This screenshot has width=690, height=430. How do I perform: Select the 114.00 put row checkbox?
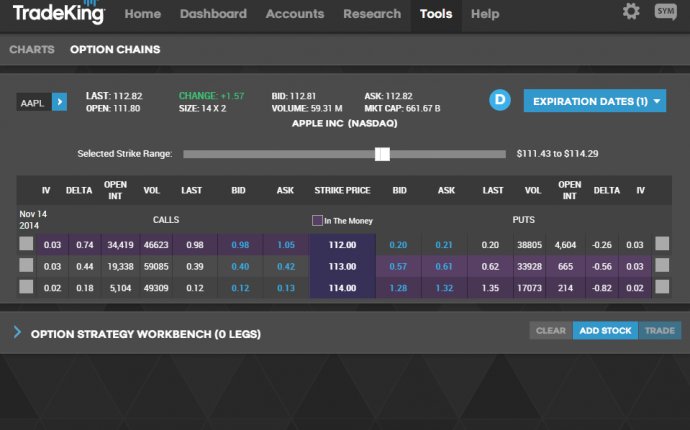click(662, 287)
